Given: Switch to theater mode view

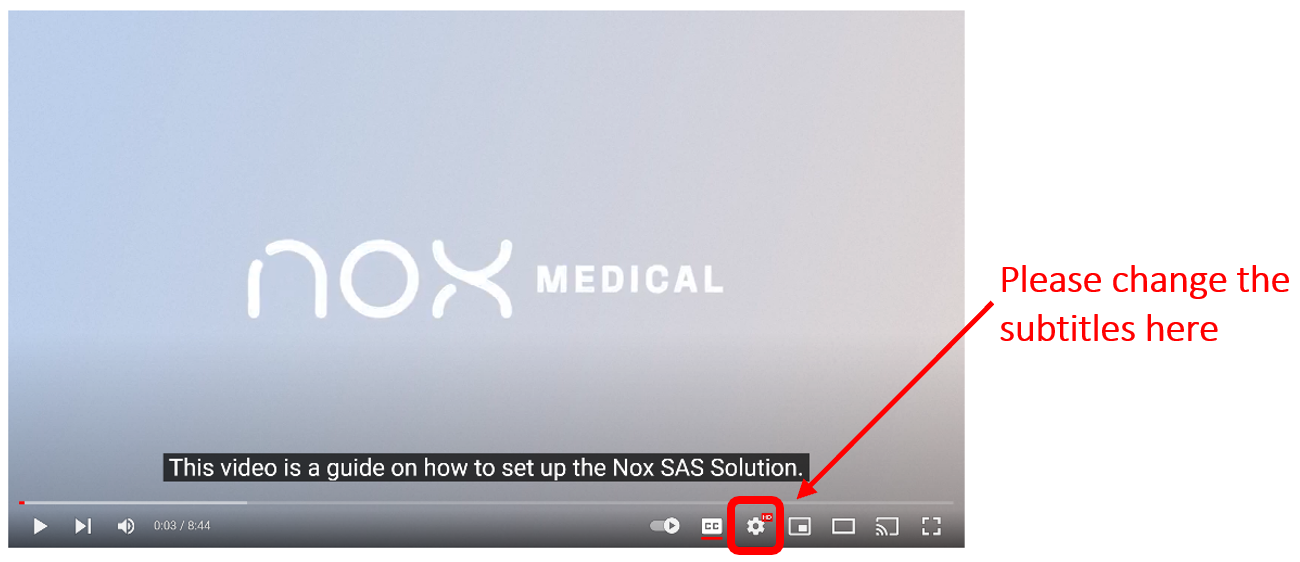Looking at the screenshot, I should 844,526.
